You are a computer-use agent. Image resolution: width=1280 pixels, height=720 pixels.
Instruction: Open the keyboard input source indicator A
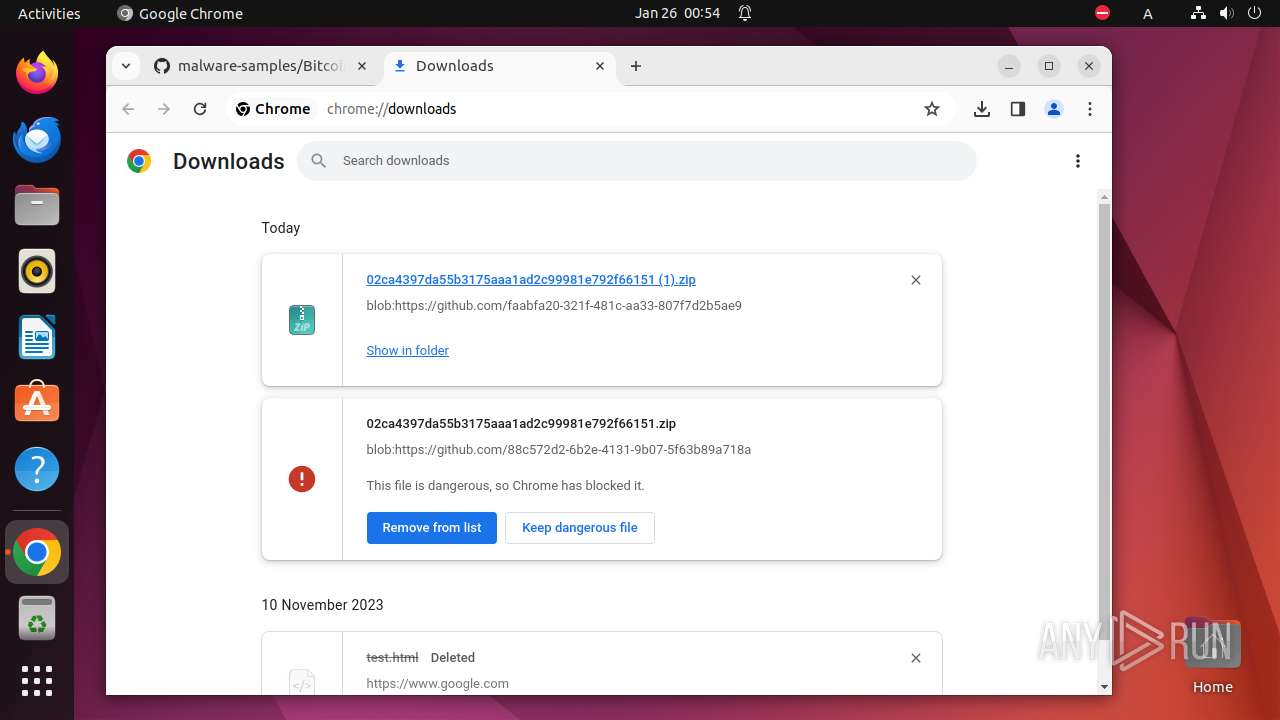[1148, 14]
